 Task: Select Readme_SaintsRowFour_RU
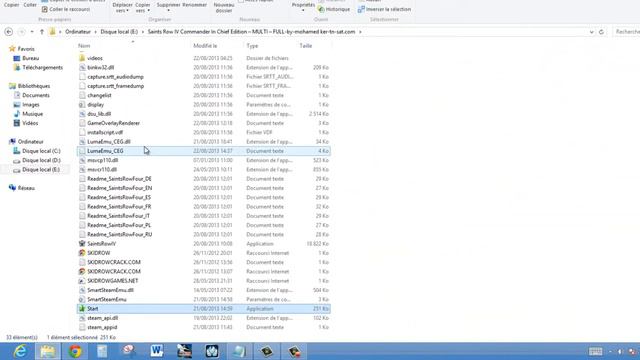pyautogui.click(x=120, y=234)
